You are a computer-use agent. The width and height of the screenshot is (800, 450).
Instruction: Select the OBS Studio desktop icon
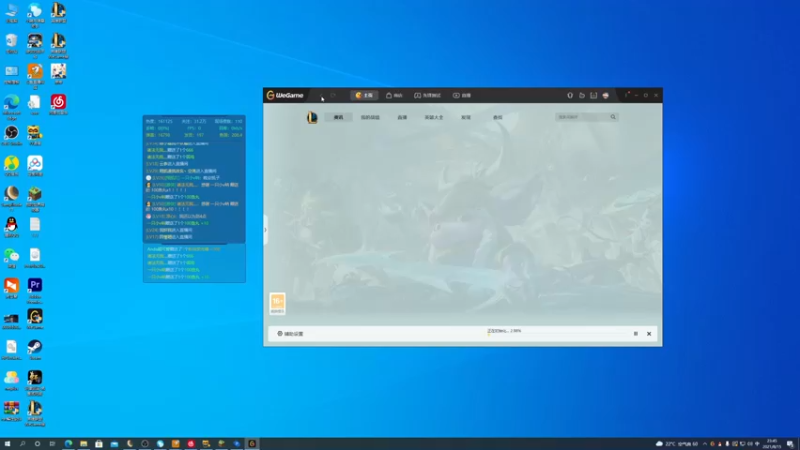click(x=11, y=136)
